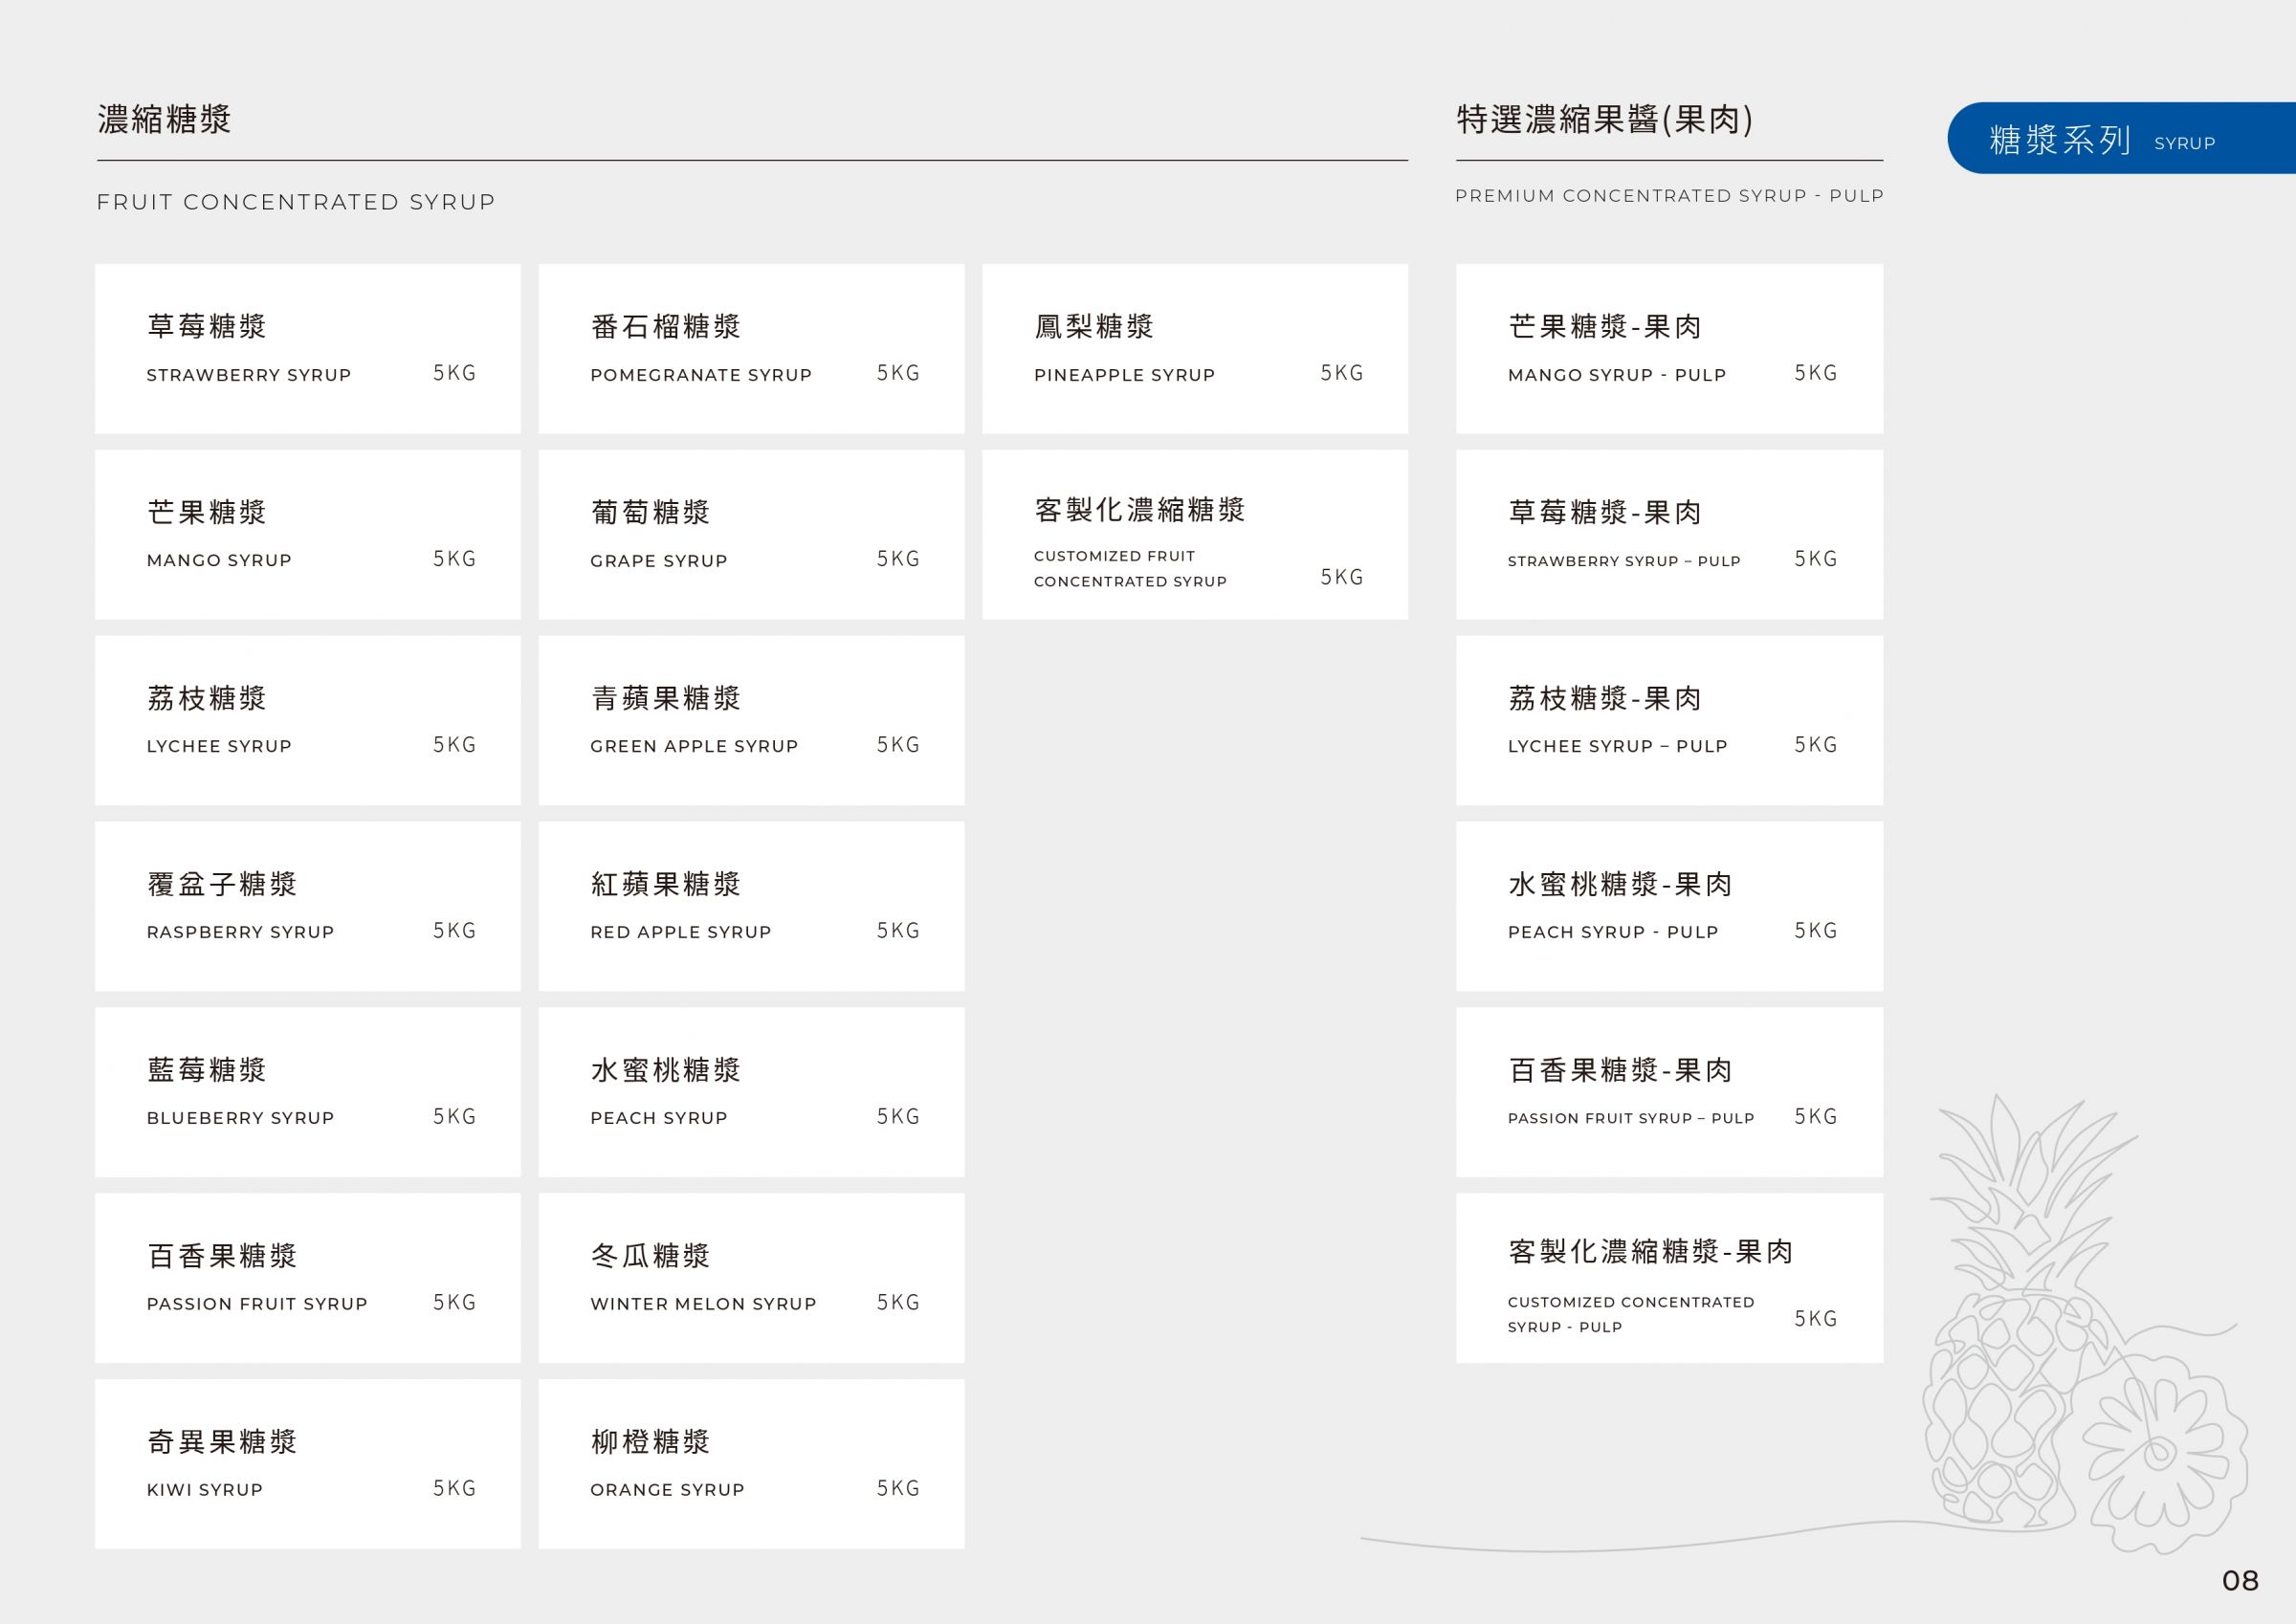Click Premium Concentrated Syrup - Pulp heading

click(1669, 196)
